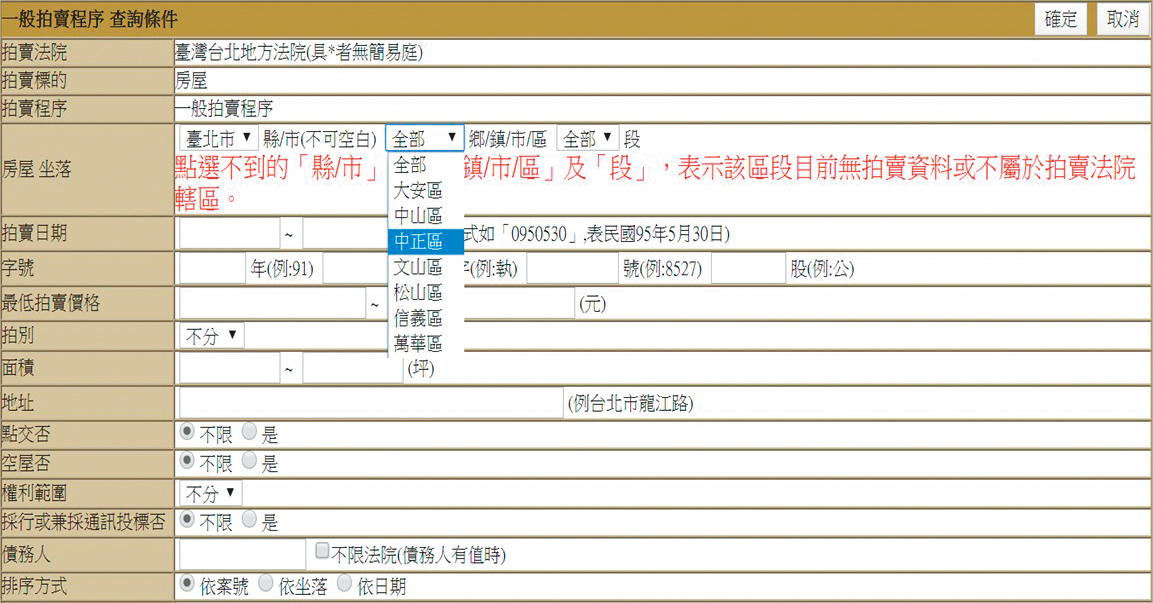Select 不限 for 空屋否
Image resolution: width=1153 pixels, height=603 pixels.
187,461
